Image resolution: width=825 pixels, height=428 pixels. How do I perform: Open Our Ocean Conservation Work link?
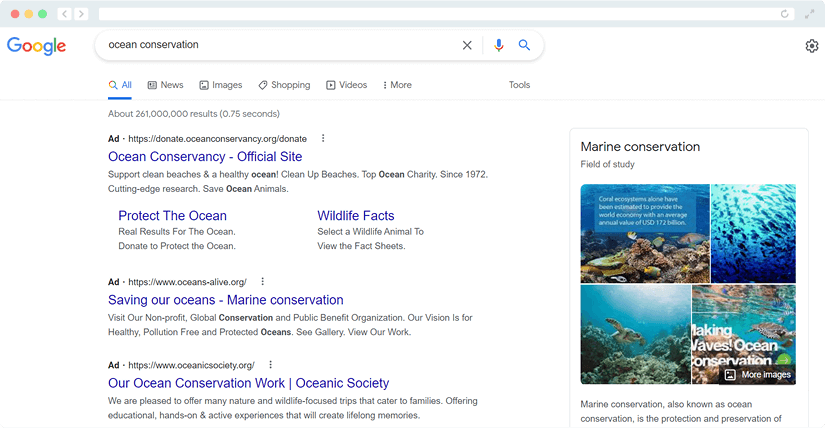[x=248, y=383]
